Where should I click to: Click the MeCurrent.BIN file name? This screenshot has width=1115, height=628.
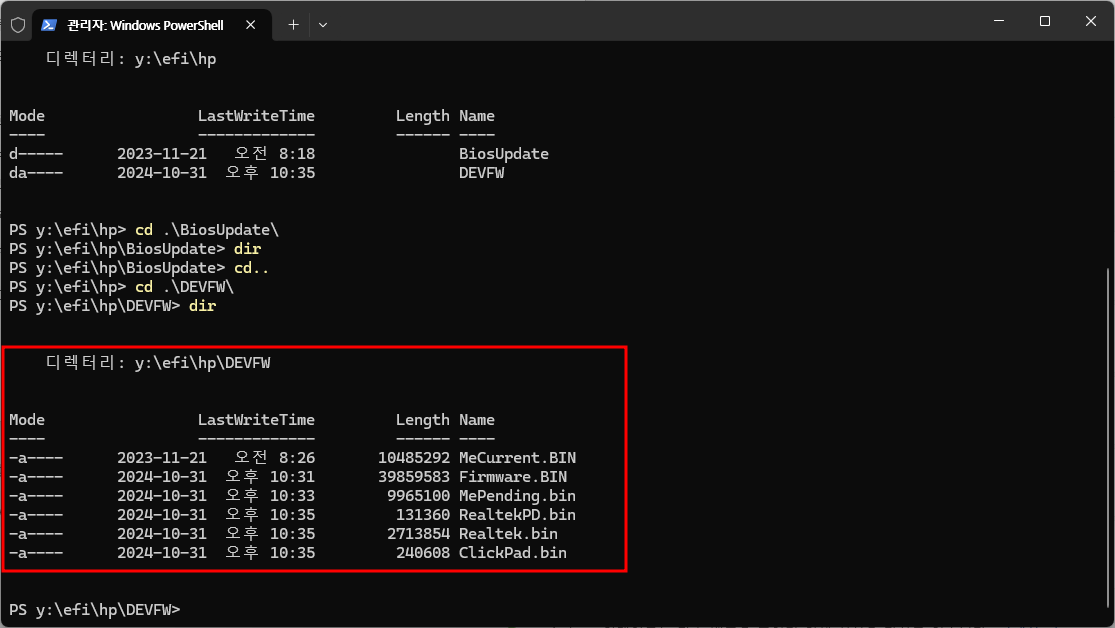pyautogui.click(x=517, y=458)
